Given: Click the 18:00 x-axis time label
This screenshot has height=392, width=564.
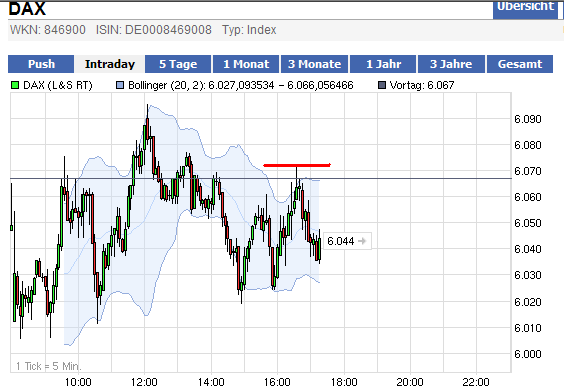Looking at the screenshot, I should 344,382.
